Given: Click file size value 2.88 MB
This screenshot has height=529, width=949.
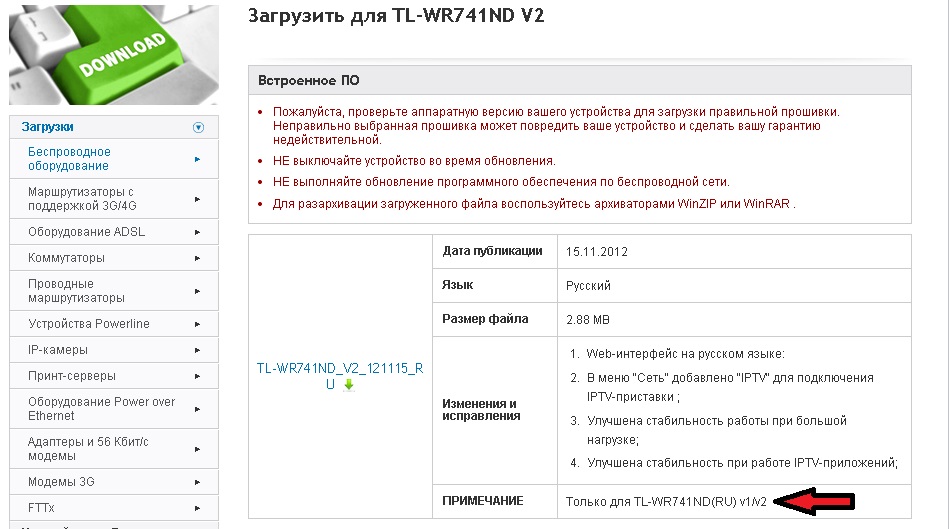Looking at the screenshot, I should pos(588,320).
